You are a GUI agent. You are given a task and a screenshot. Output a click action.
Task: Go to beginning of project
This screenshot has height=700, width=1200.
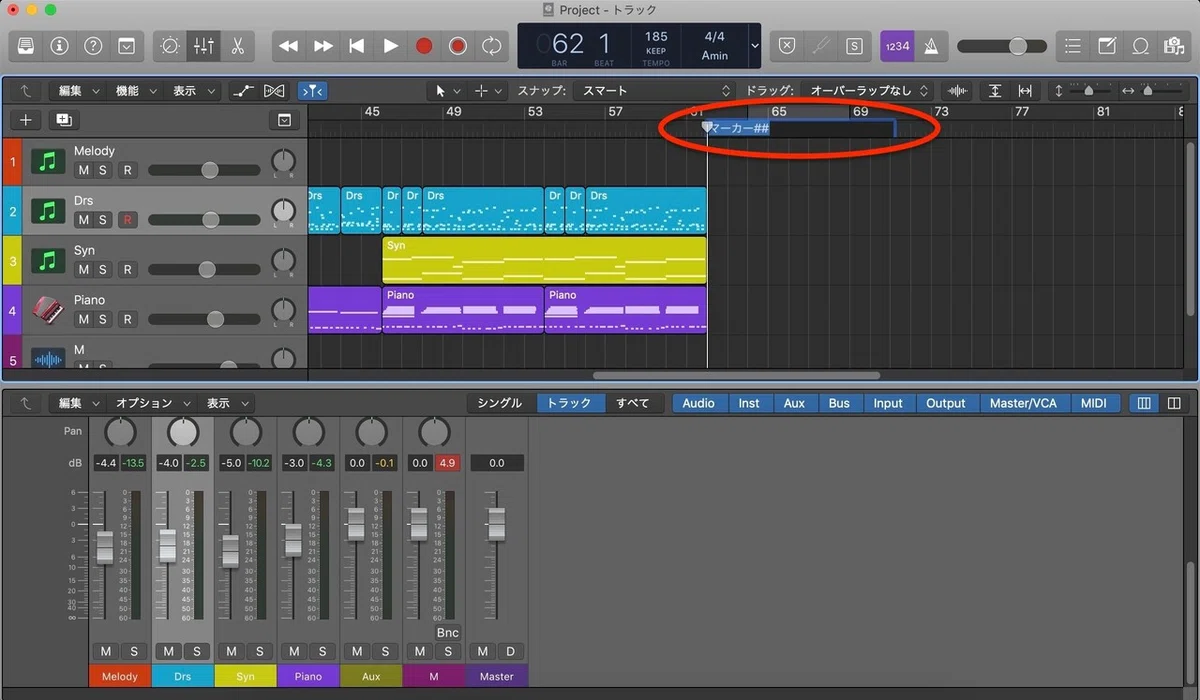(357, 46)
